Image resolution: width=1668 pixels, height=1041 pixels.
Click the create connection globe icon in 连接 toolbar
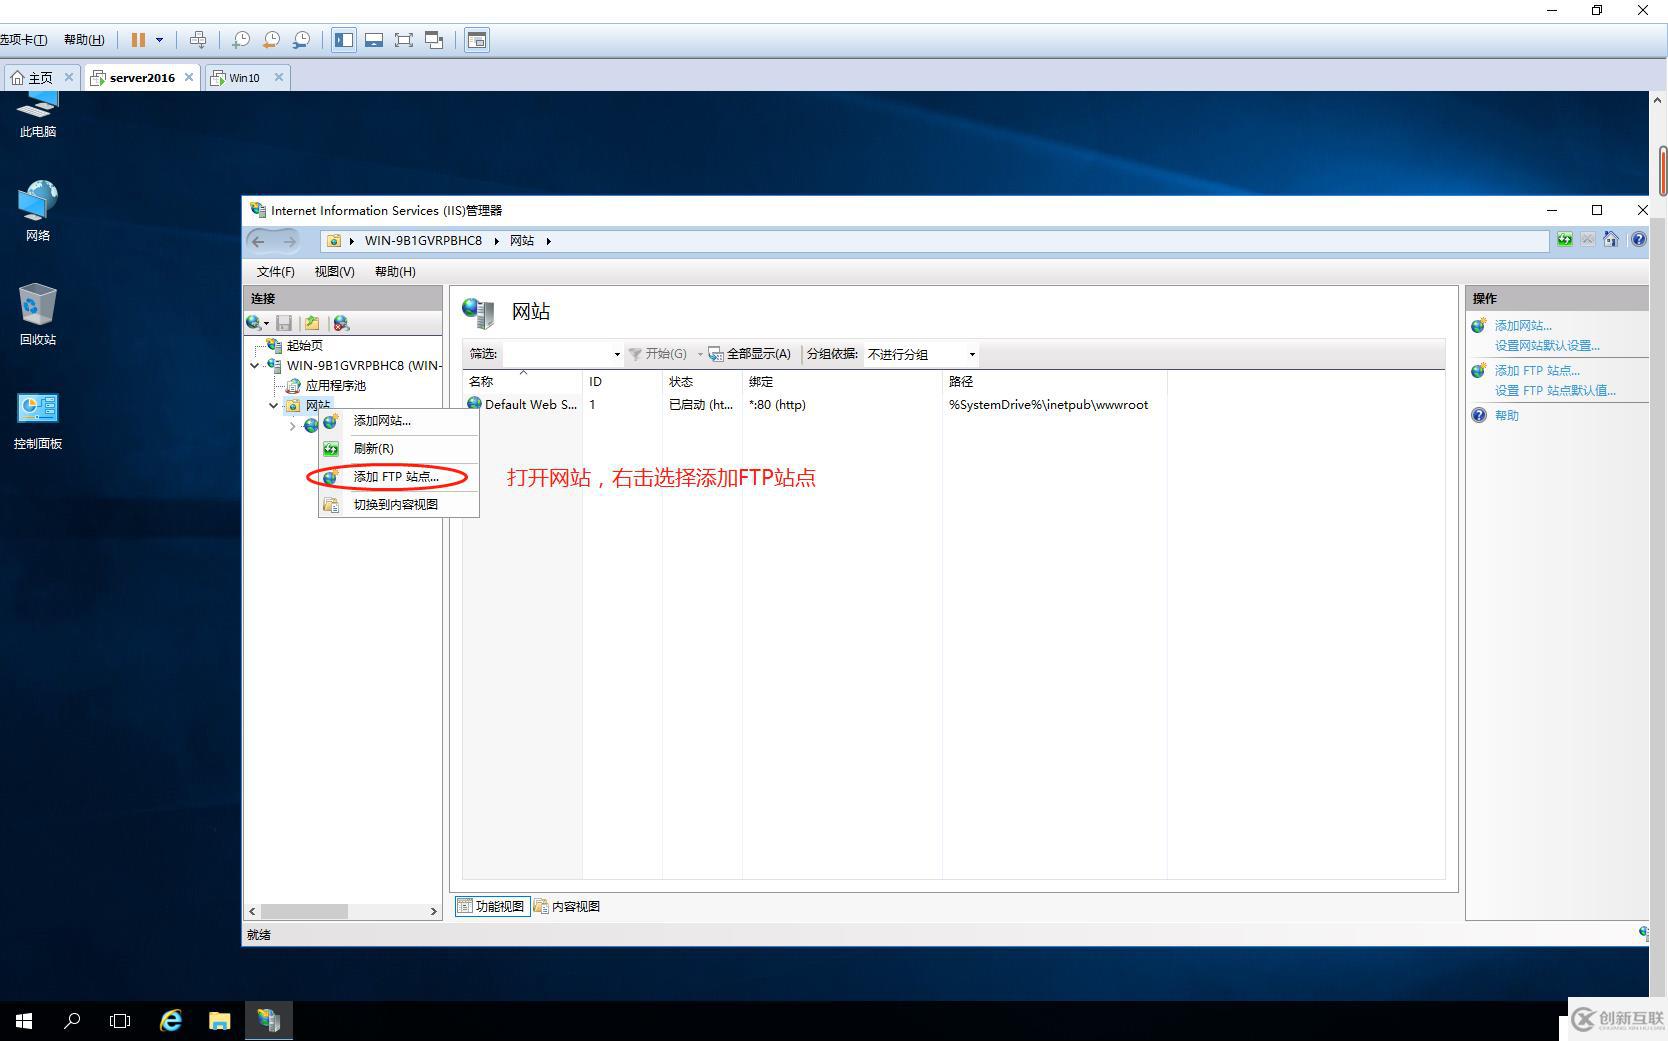pyautogui.click(x=257, y=323)
